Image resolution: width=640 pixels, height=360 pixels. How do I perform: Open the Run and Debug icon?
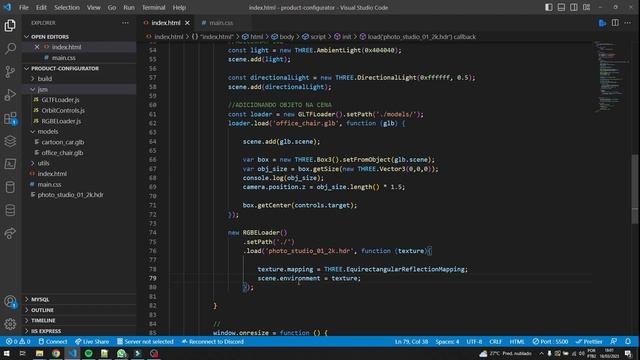(x=10, y=95)
